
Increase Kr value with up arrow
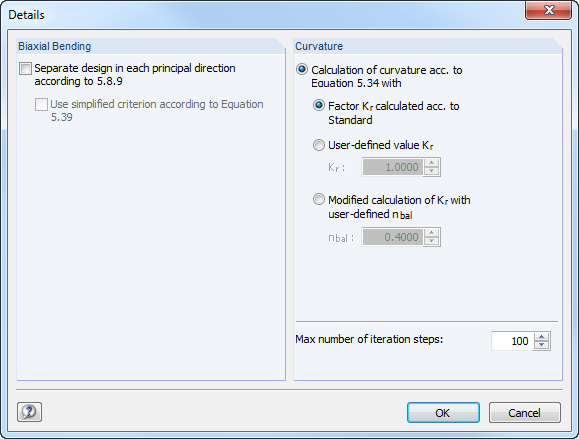click(x=431, y=163)
